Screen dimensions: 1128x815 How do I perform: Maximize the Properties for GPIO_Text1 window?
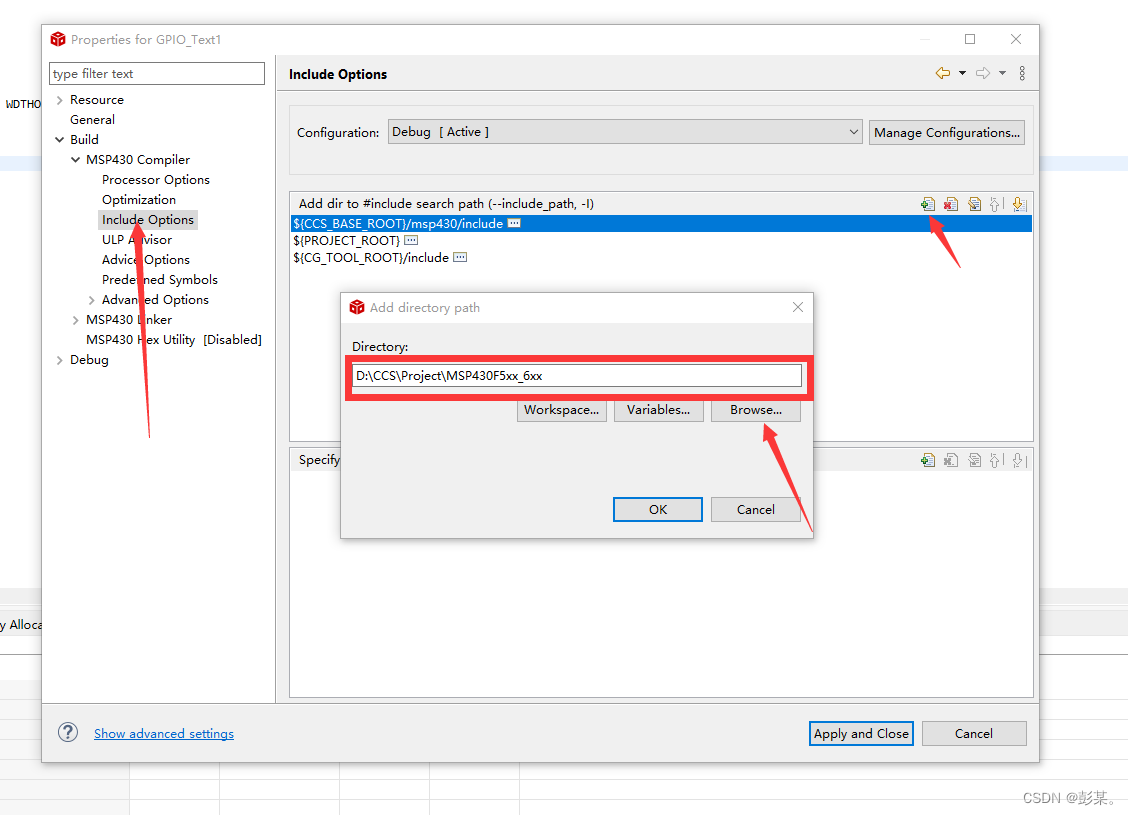tap(970, 39)
